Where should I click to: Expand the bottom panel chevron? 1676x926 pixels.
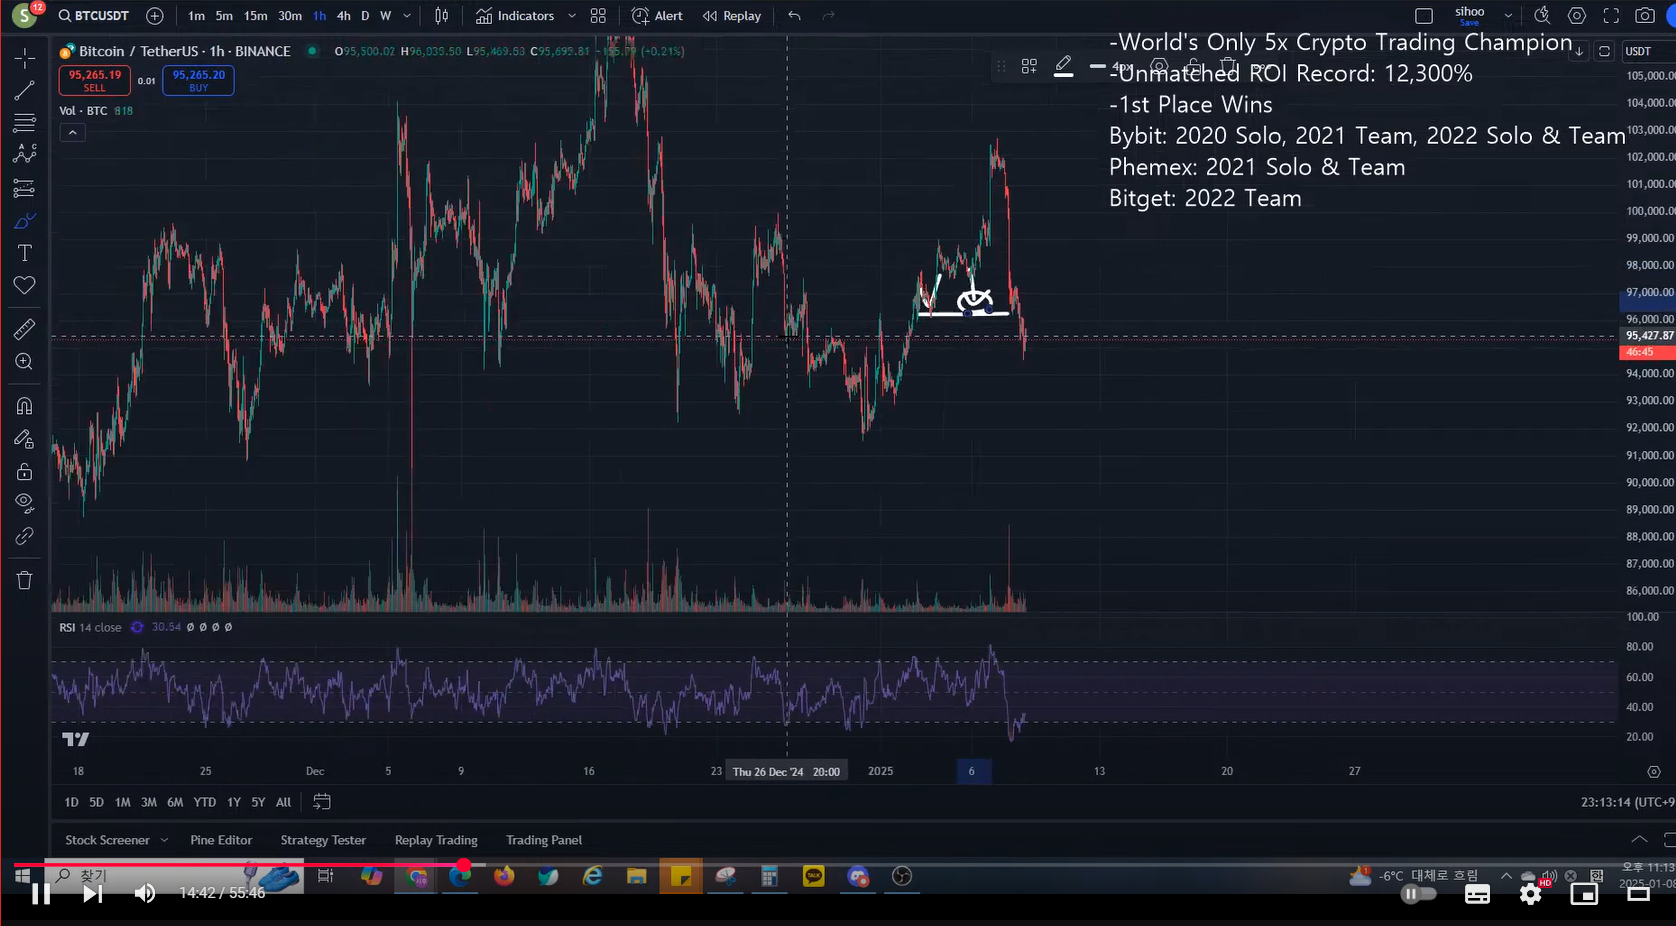(x=1639, y=839)
